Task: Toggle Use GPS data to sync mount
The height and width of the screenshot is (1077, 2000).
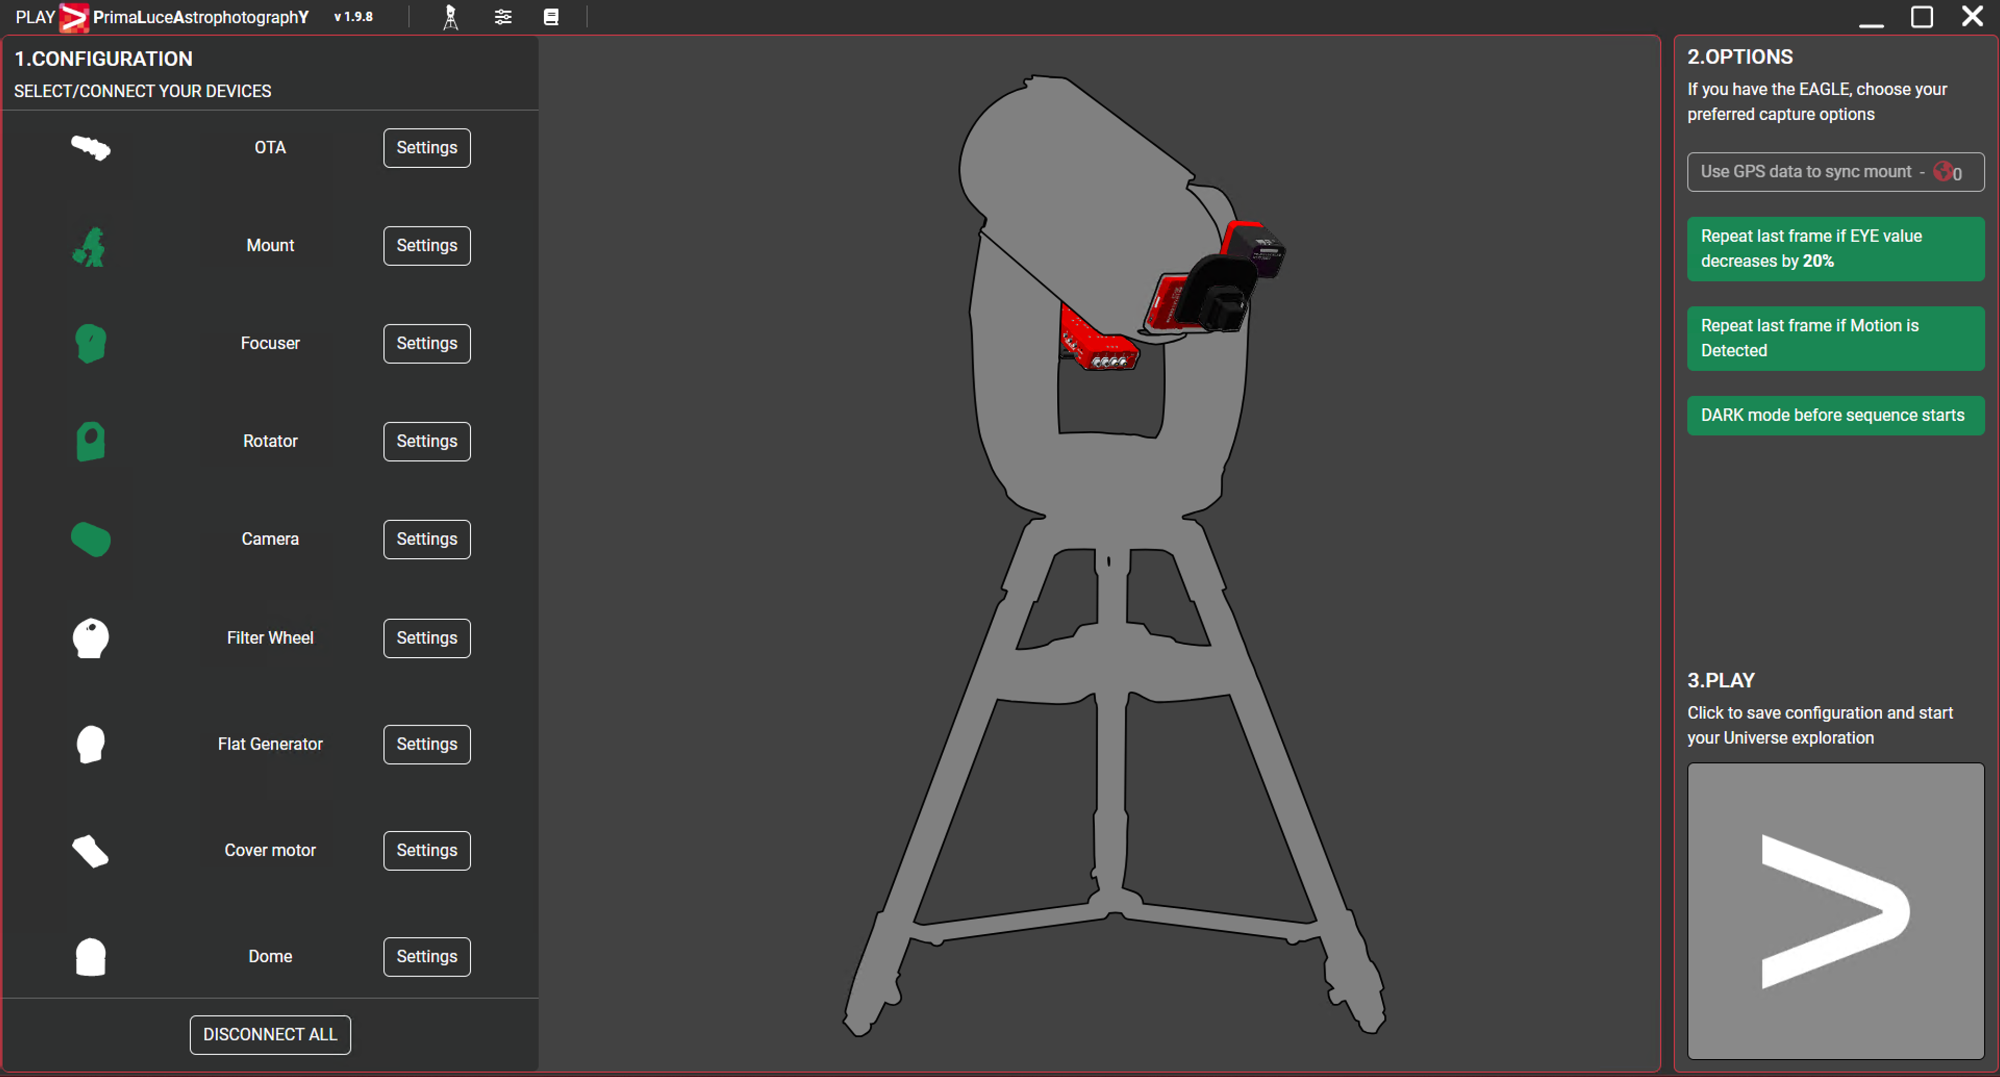Action: 1834,172
